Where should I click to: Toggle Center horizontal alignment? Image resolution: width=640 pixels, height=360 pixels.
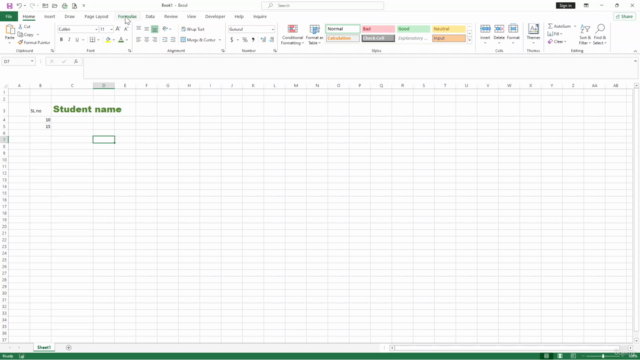pyautogui.click(x=147, y=40)
